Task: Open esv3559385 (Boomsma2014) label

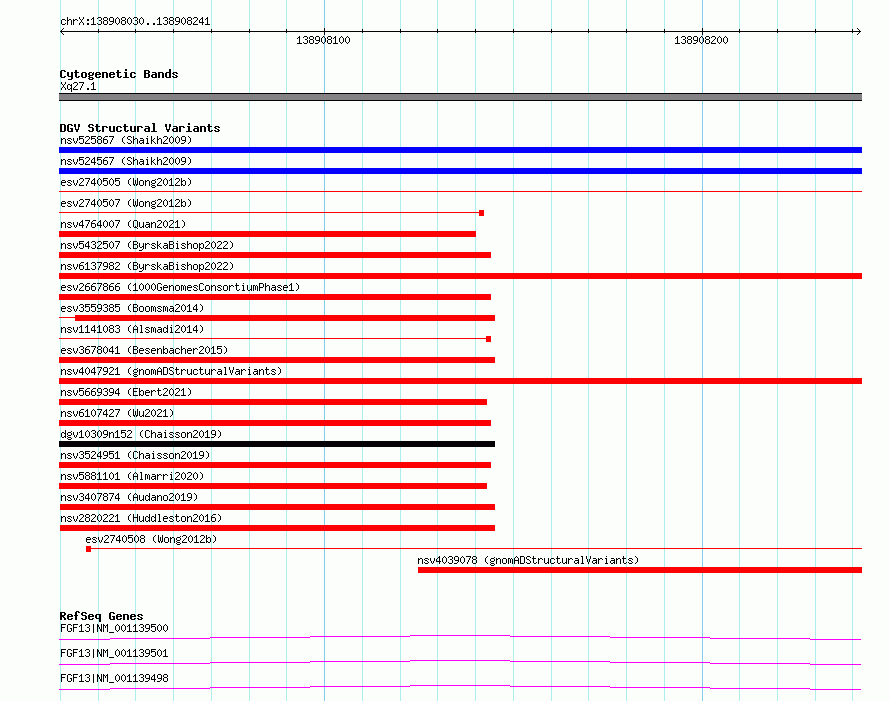Action: pos(132,308)
